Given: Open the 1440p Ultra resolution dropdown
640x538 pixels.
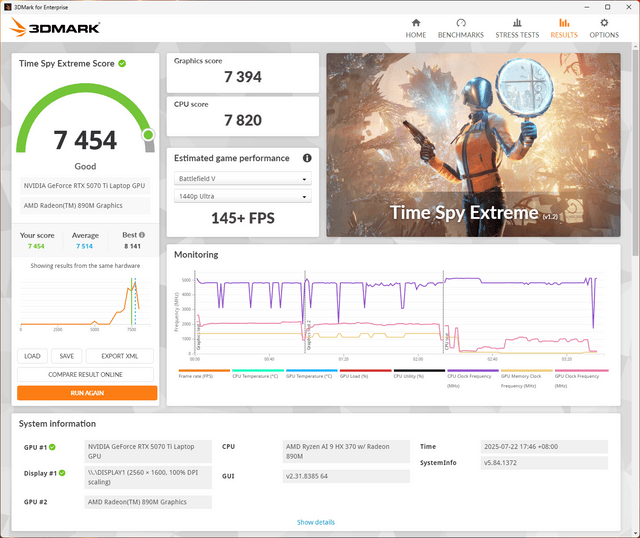Looking at the screenshot, I should coord(243,196).
